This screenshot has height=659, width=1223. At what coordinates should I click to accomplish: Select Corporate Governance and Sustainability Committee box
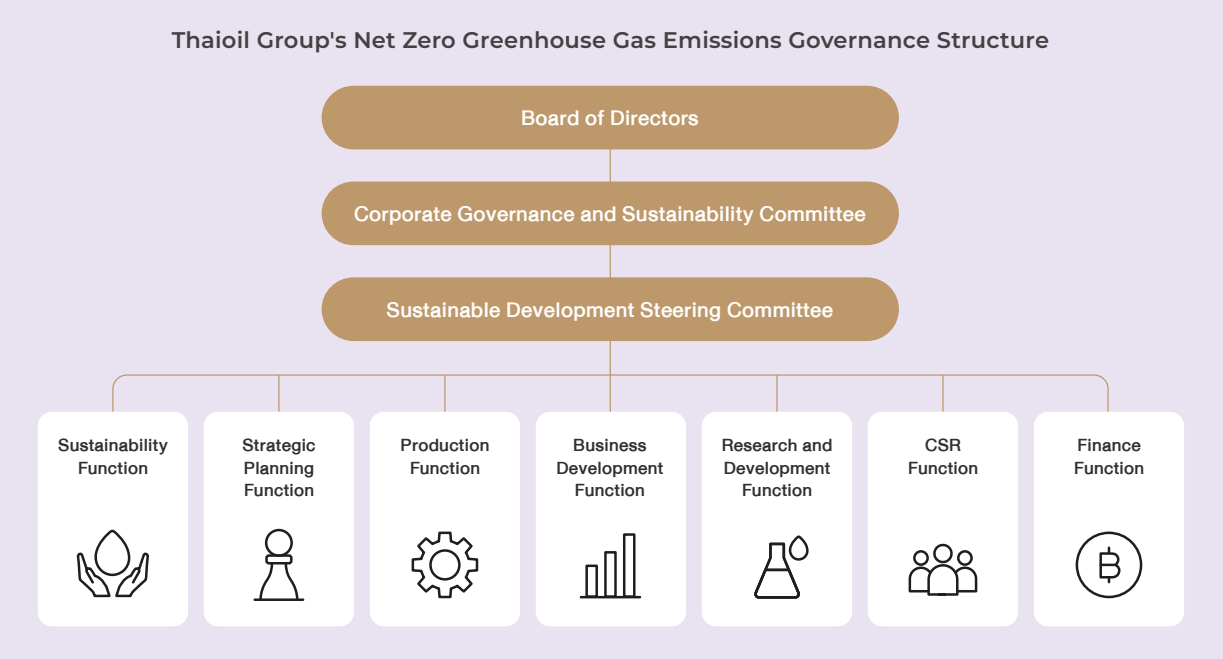pyautogui.click(x=610, y=214)
